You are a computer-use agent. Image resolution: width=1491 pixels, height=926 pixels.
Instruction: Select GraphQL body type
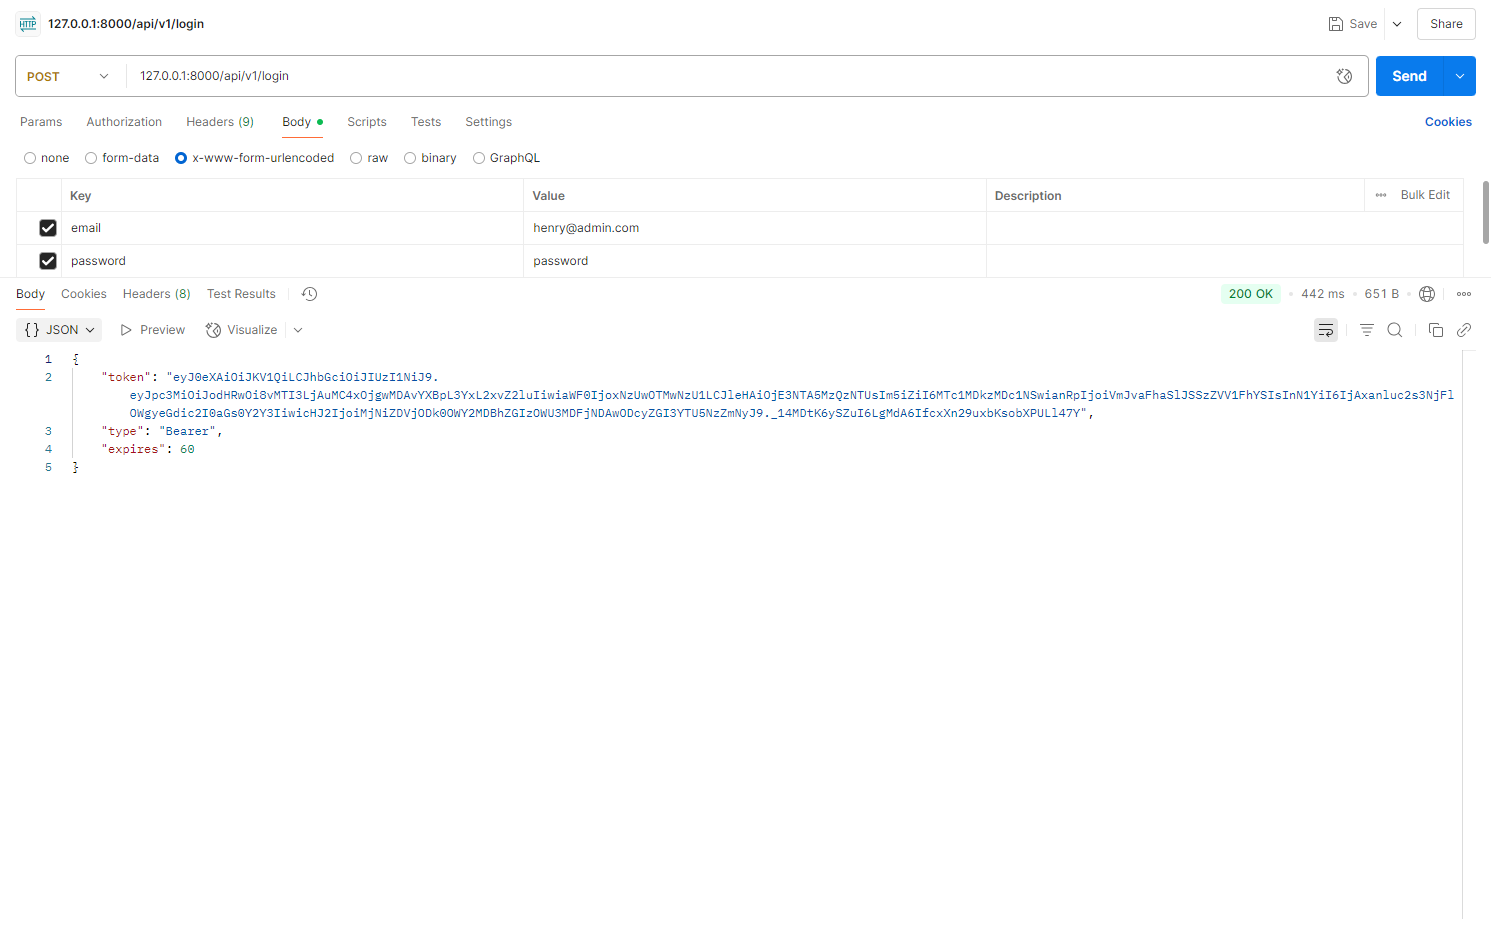[x=479, y=158]
